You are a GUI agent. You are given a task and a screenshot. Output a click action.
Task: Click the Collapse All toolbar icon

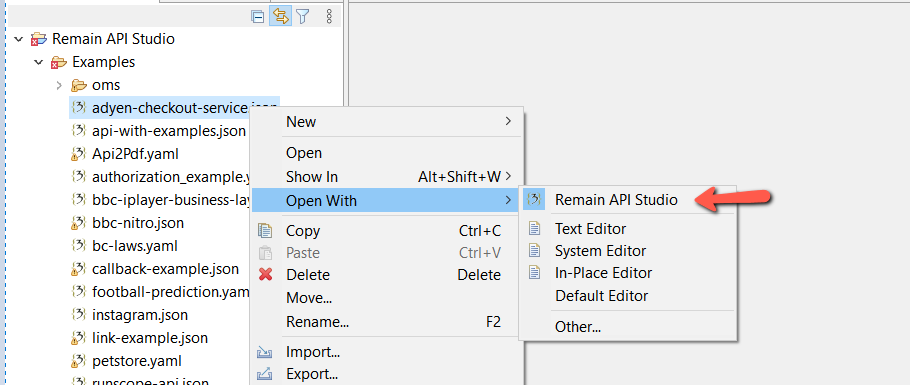click(258, 16)
